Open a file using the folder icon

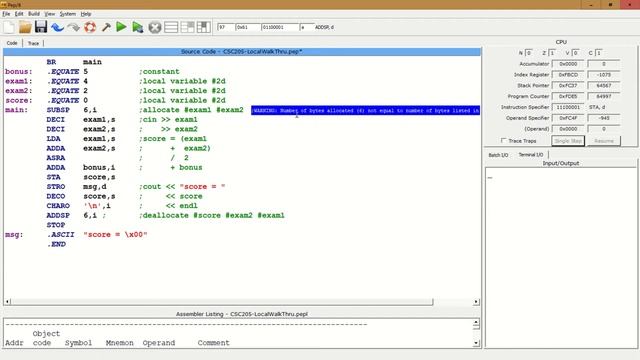25,27
